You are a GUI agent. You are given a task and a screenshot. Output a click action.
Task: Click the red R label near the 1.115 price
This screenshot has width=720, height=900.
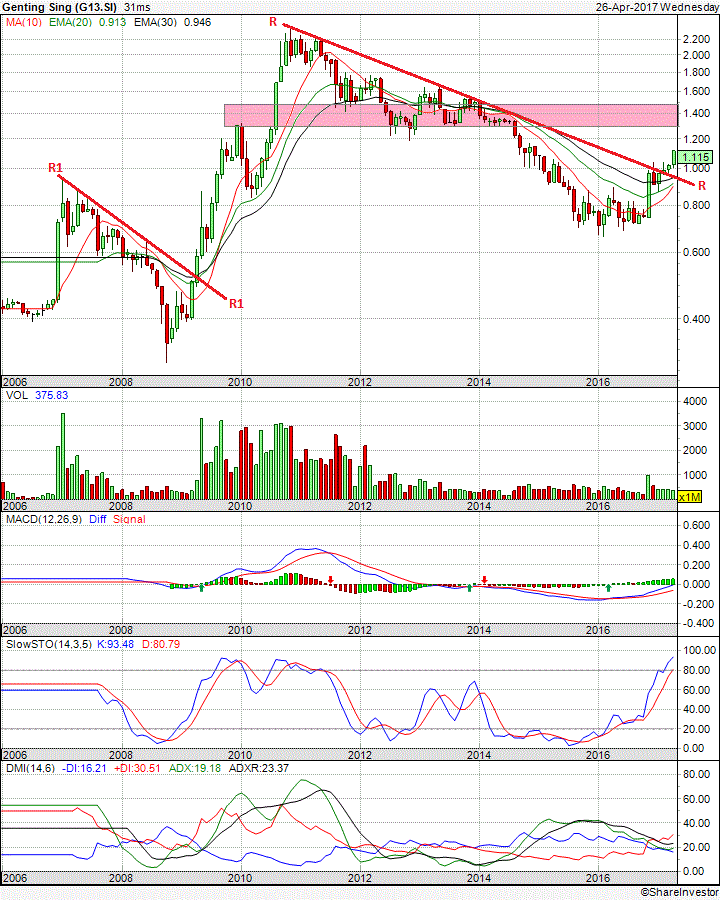click(x=702, y=186)
